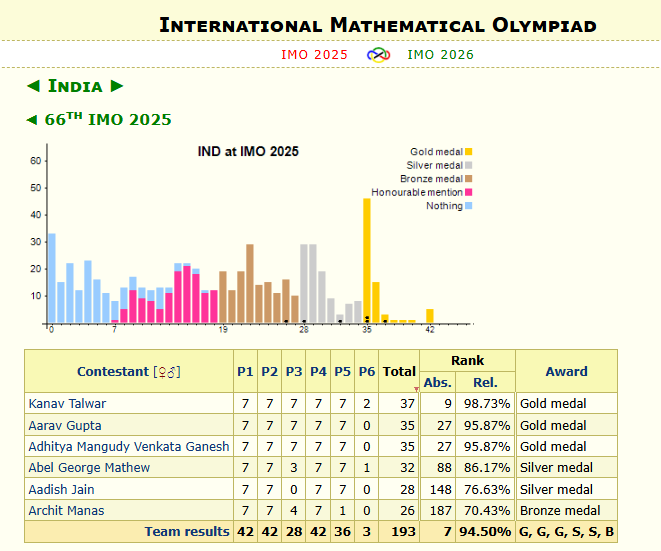Click the International Mathematical Olympiad title
Screen dimensions: 661x551
tap(378, 25)
